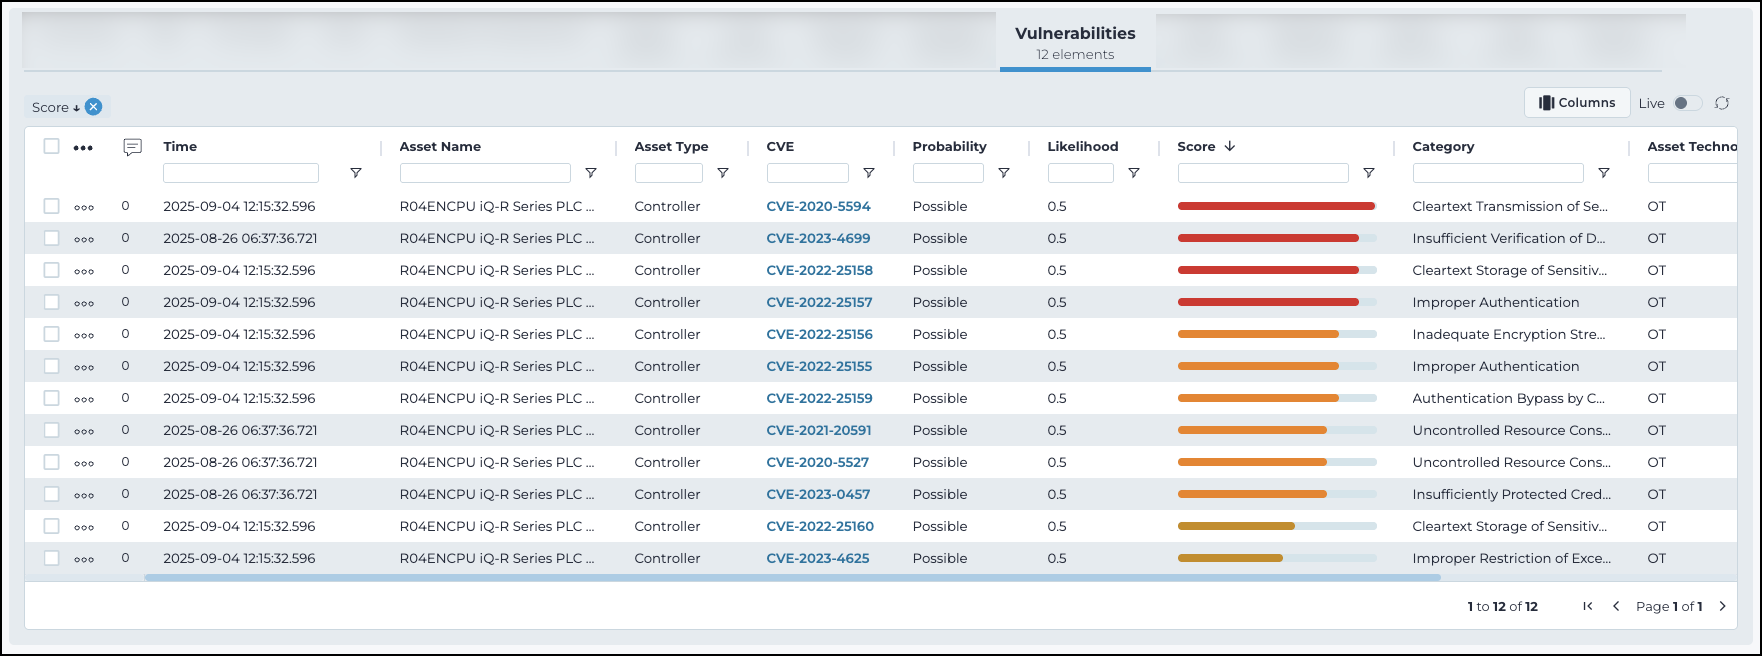Open the Likelihood filter icon

pos(1134,173)
